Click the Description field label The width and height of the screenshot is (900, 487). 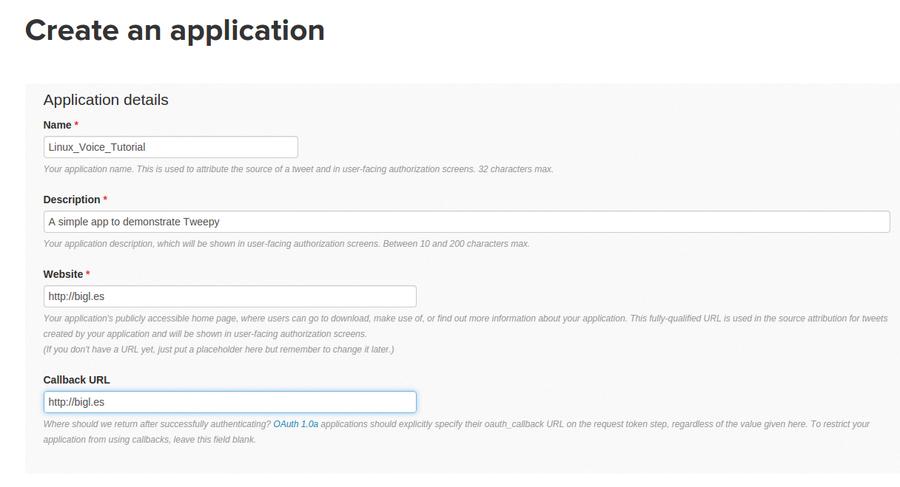(x=72, y=199)
